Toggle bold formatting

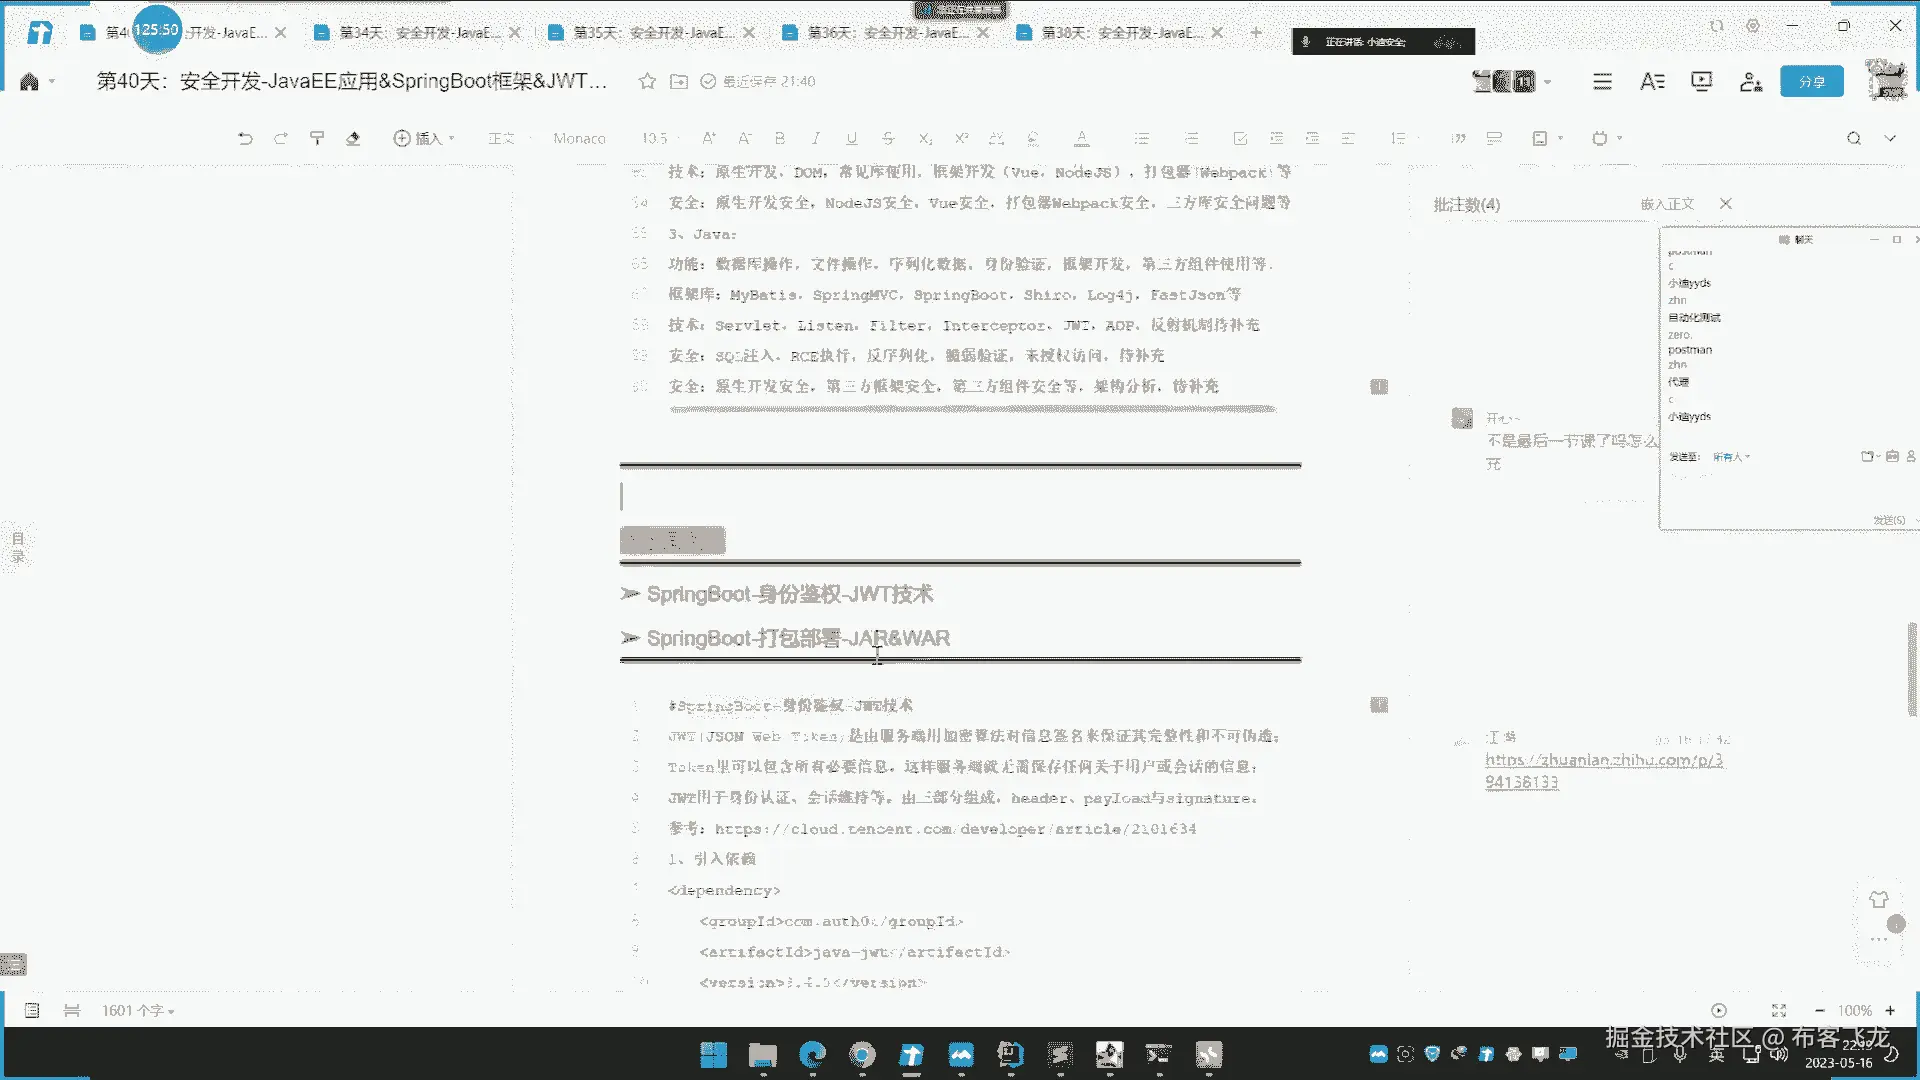point(780,138)
